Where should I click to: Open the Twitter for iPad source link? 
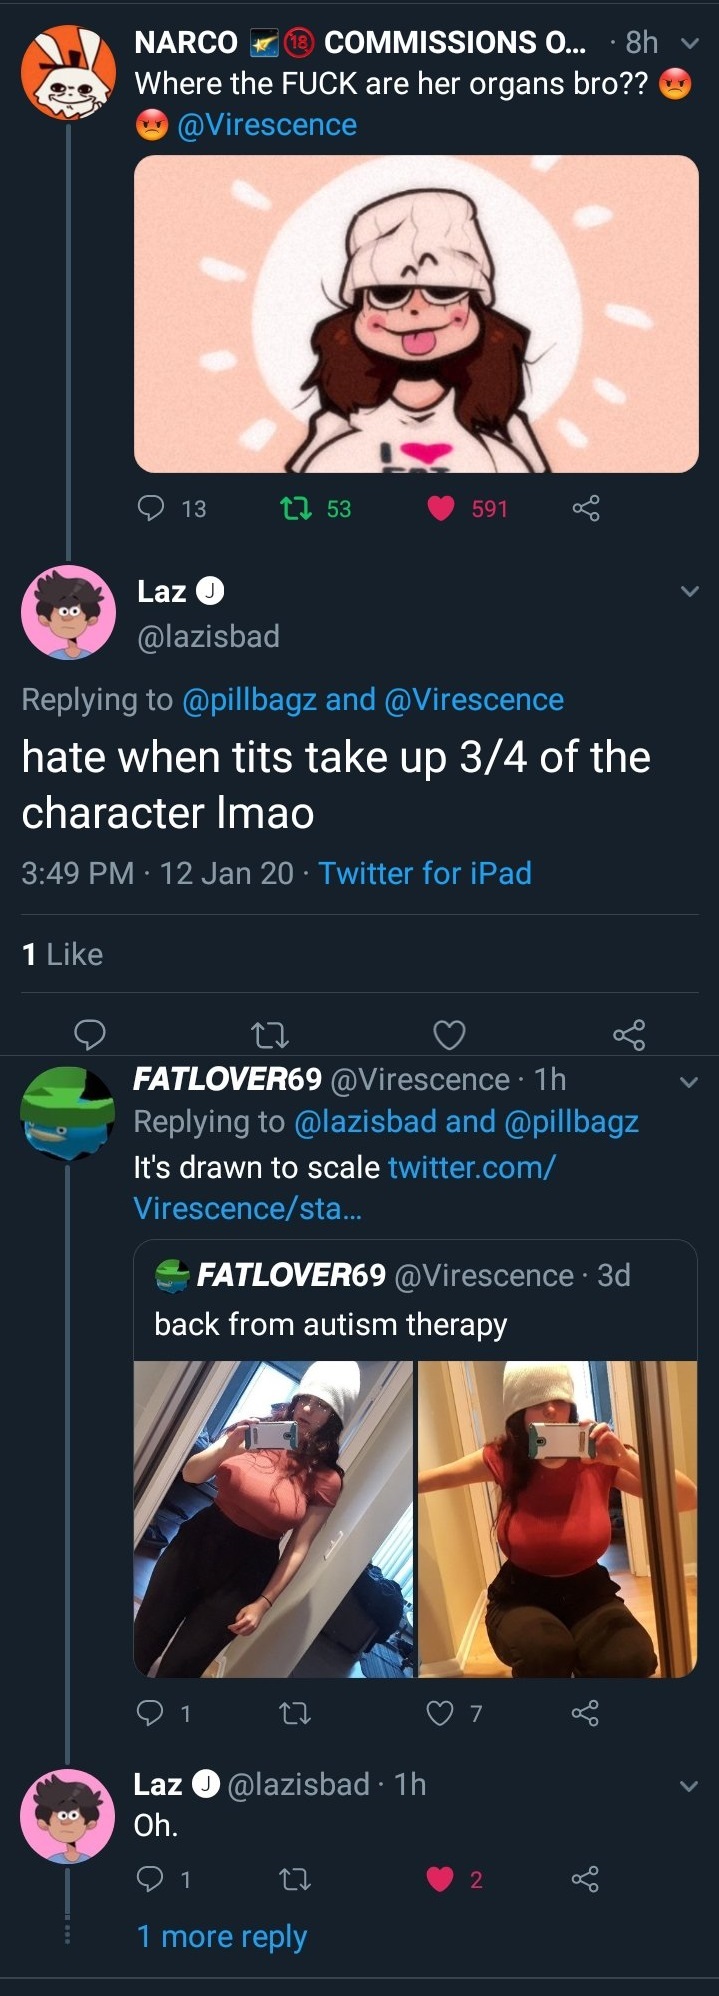point(425,873)
